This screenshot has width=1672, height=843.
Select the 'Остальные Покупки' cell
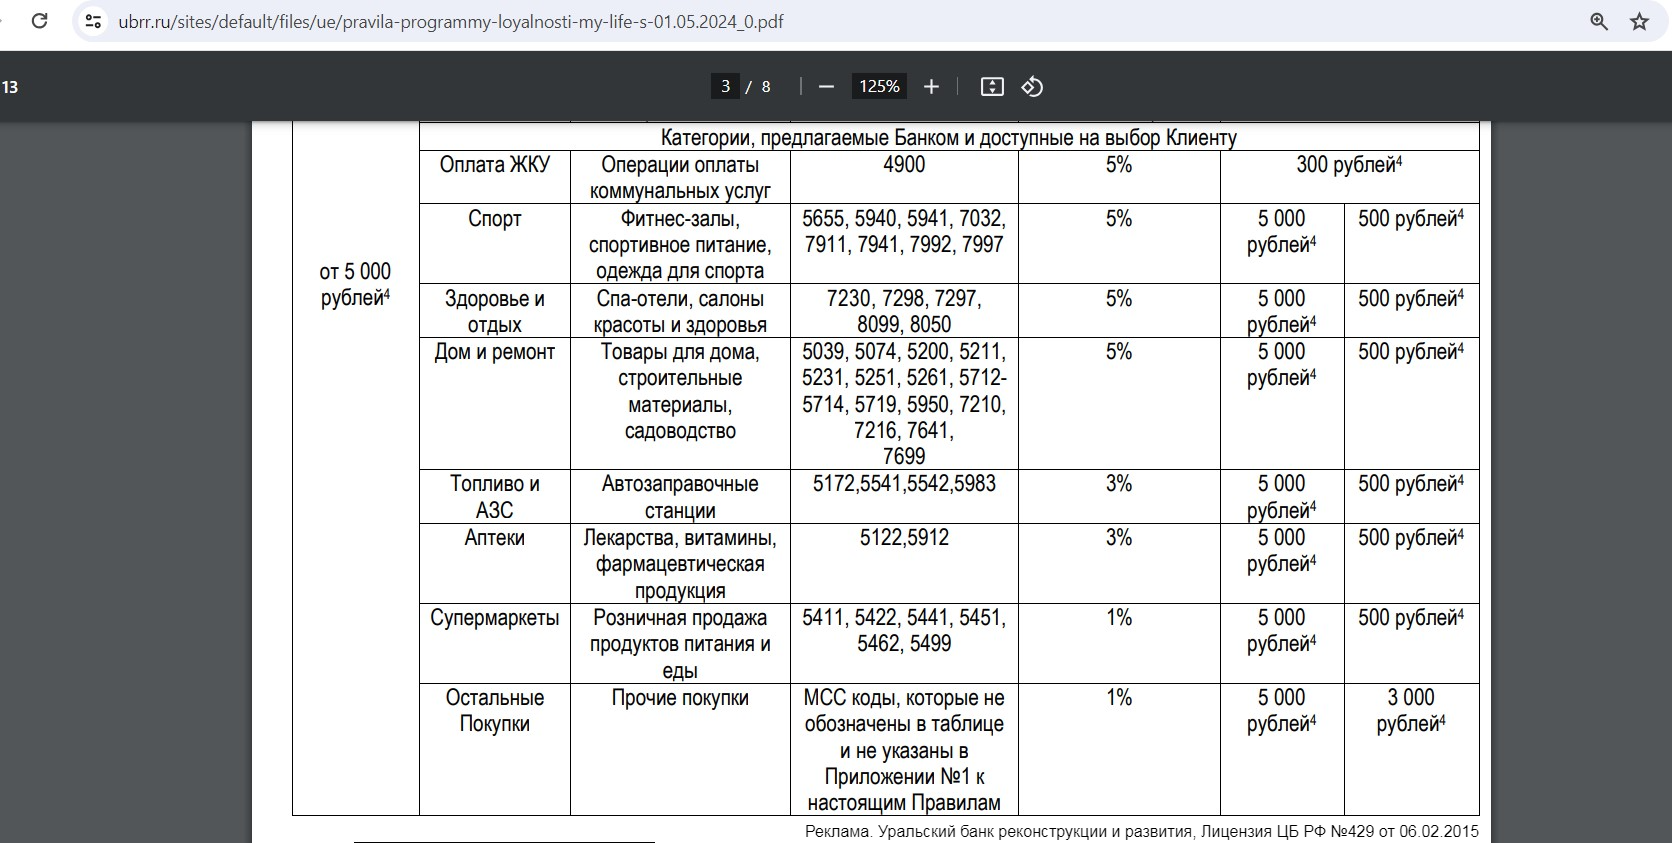click(495, 749)
